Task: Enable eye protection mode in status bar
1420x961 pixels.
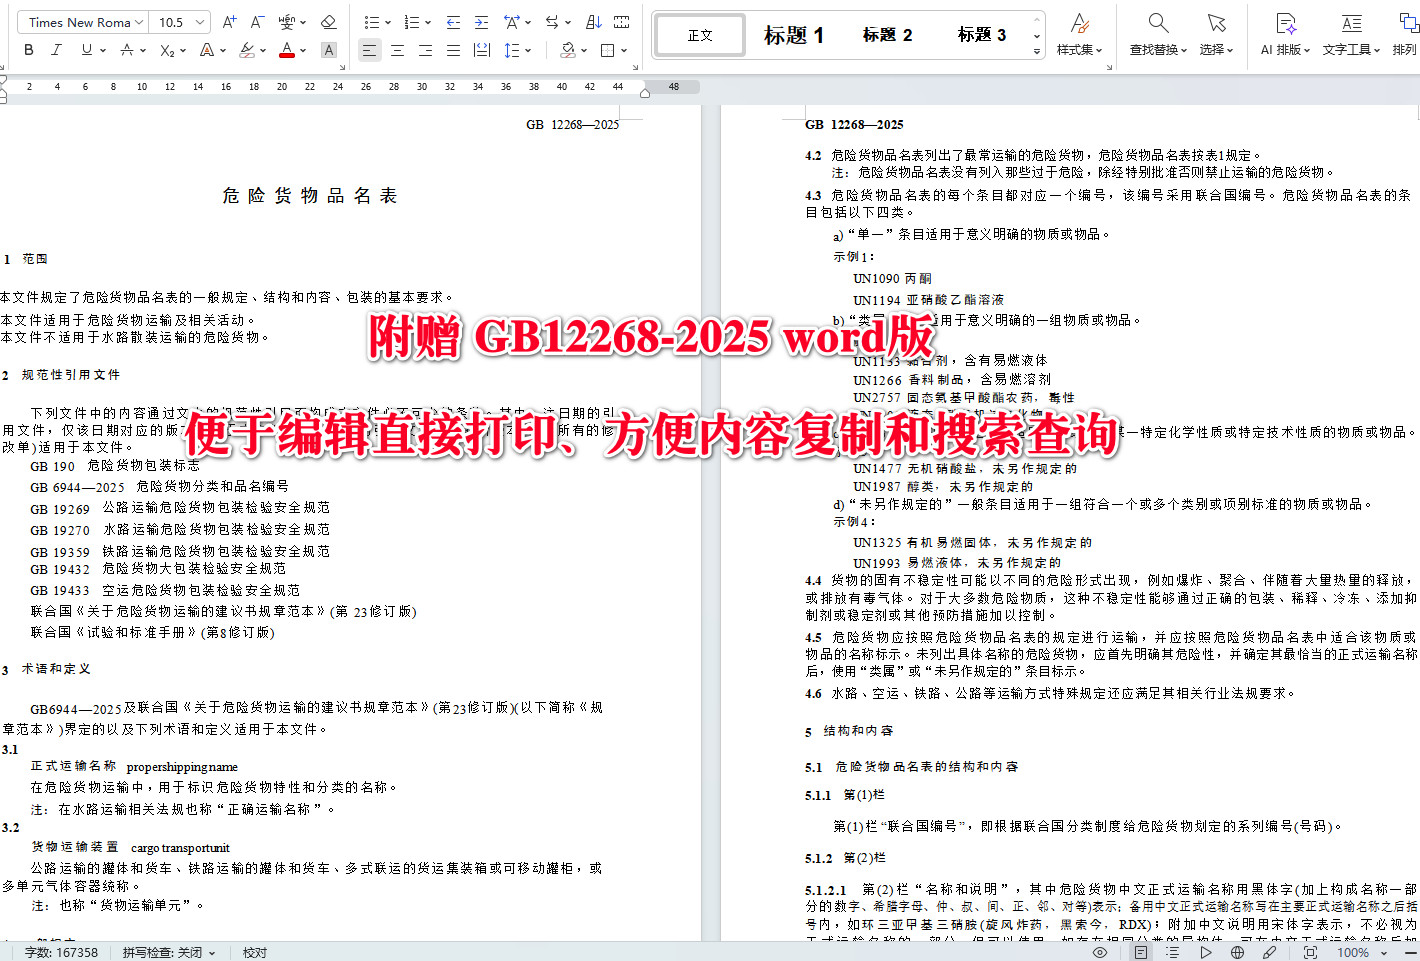Action: pyautogui.click(x=1098, y=952)
